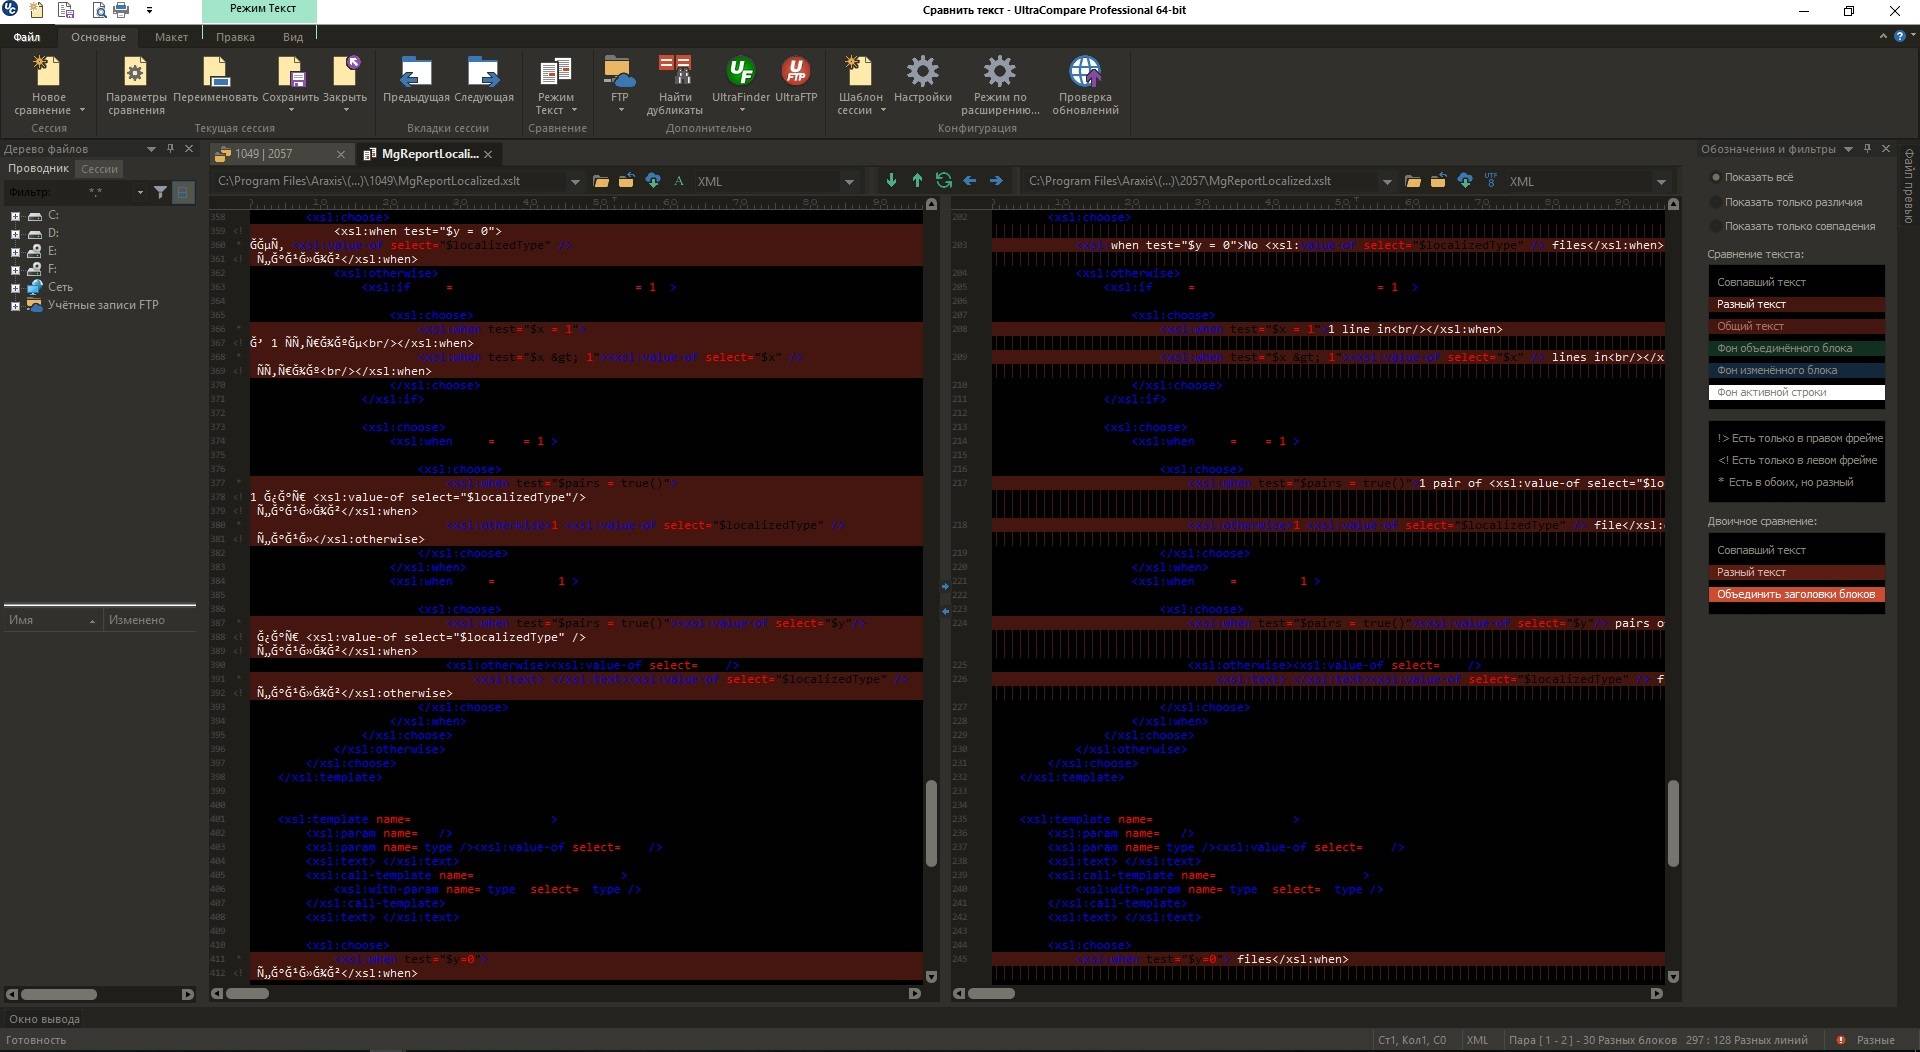The width and height of the screenshot is (1920, 1052).
Task: Click the Найти дубликаты icon
Action: coord(675,72)
